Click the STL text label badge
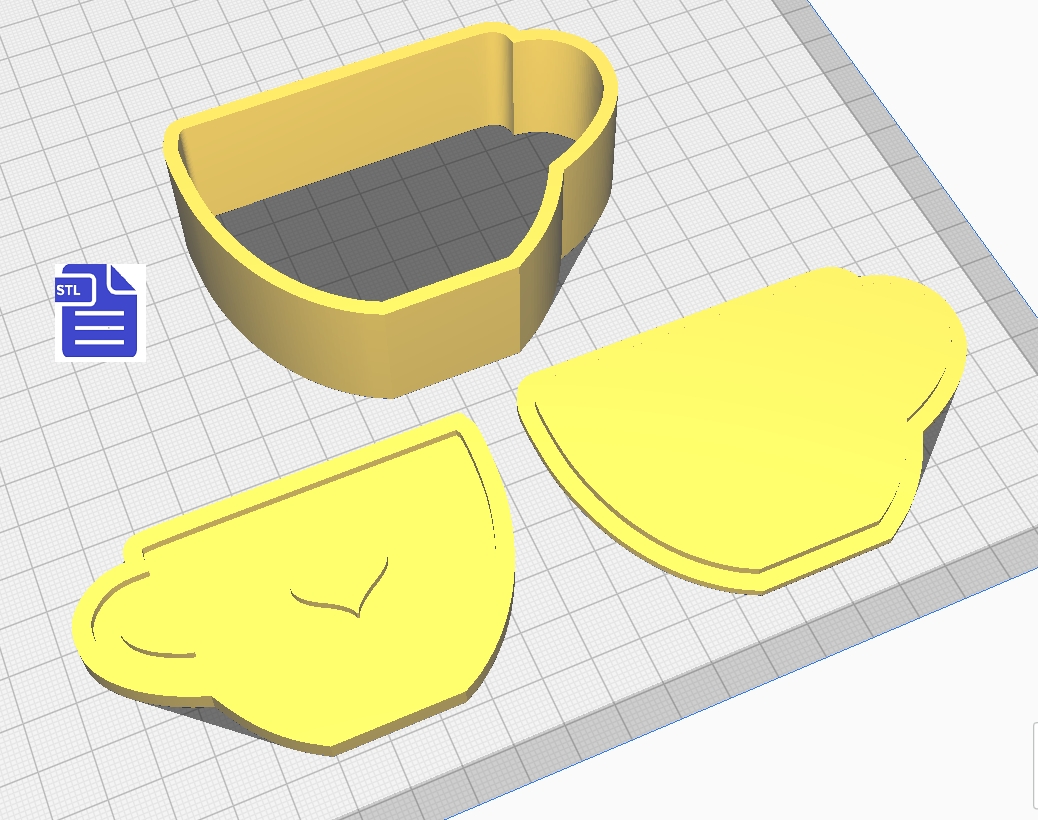This screenshot has width=1038, height=820. 69,291
